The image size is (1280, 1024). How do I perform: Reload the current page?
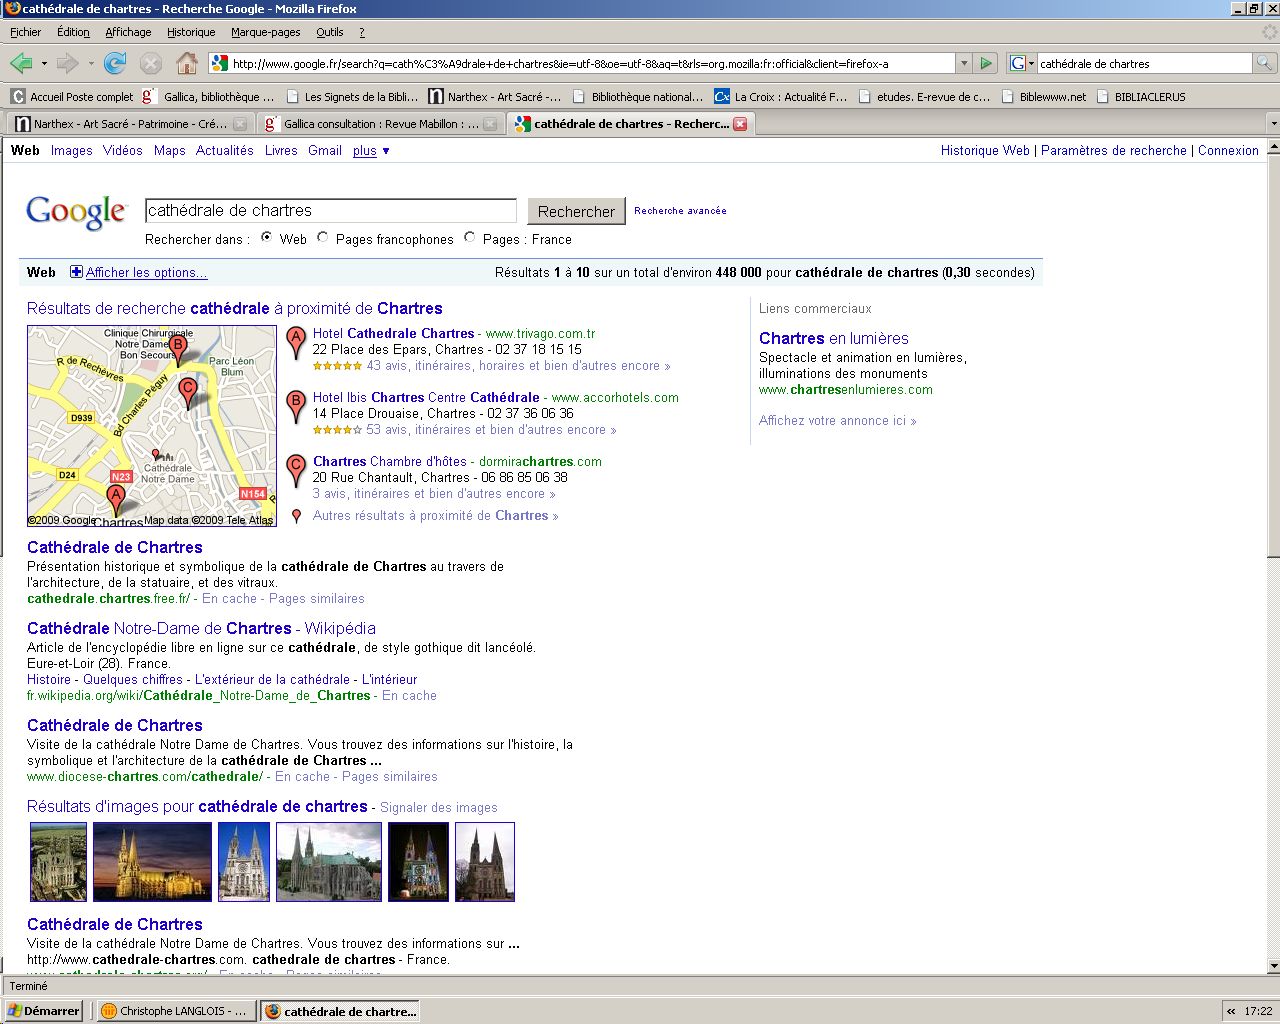[x=116, y=63]
